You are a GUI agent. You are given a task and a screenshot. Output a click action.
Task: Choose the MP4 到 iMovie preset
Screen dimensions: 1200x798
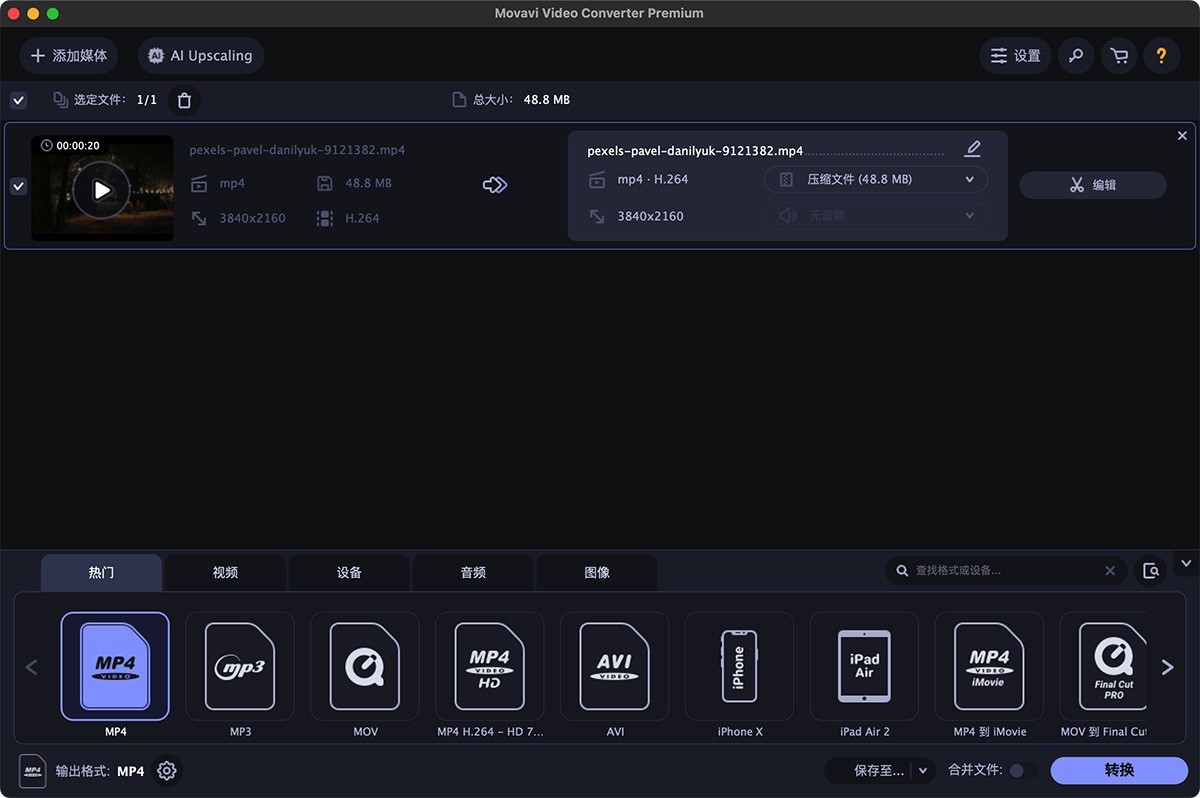tap(989, 666)
